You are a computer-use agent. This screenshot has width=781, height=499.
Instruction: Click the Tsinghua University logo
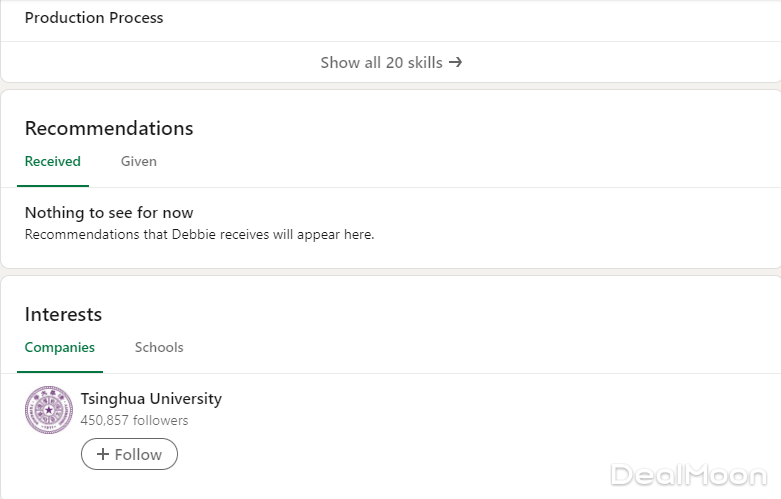[48, 410]
